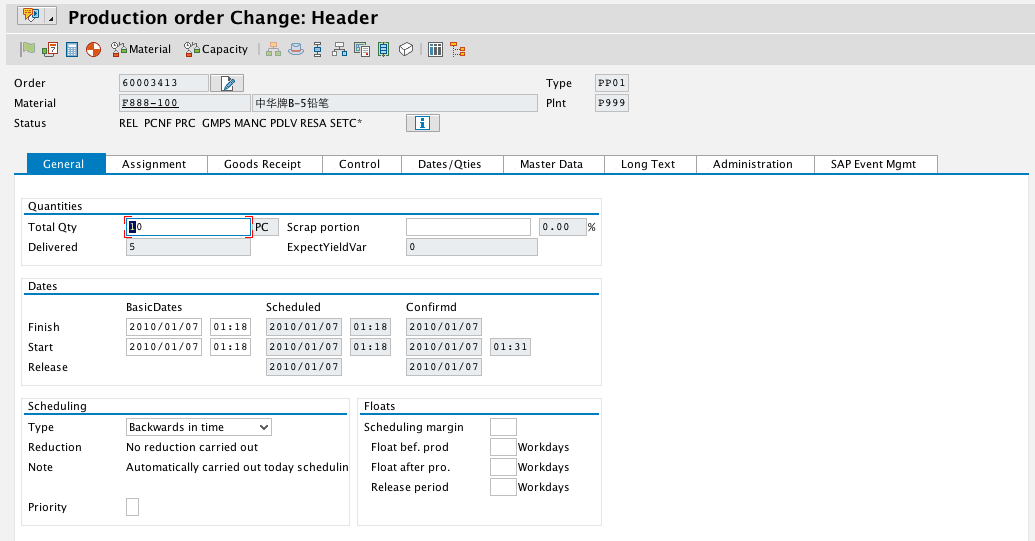Click the Confirmd finish date field
Screen dimensions: 1035x541
[x=444, y=327]
